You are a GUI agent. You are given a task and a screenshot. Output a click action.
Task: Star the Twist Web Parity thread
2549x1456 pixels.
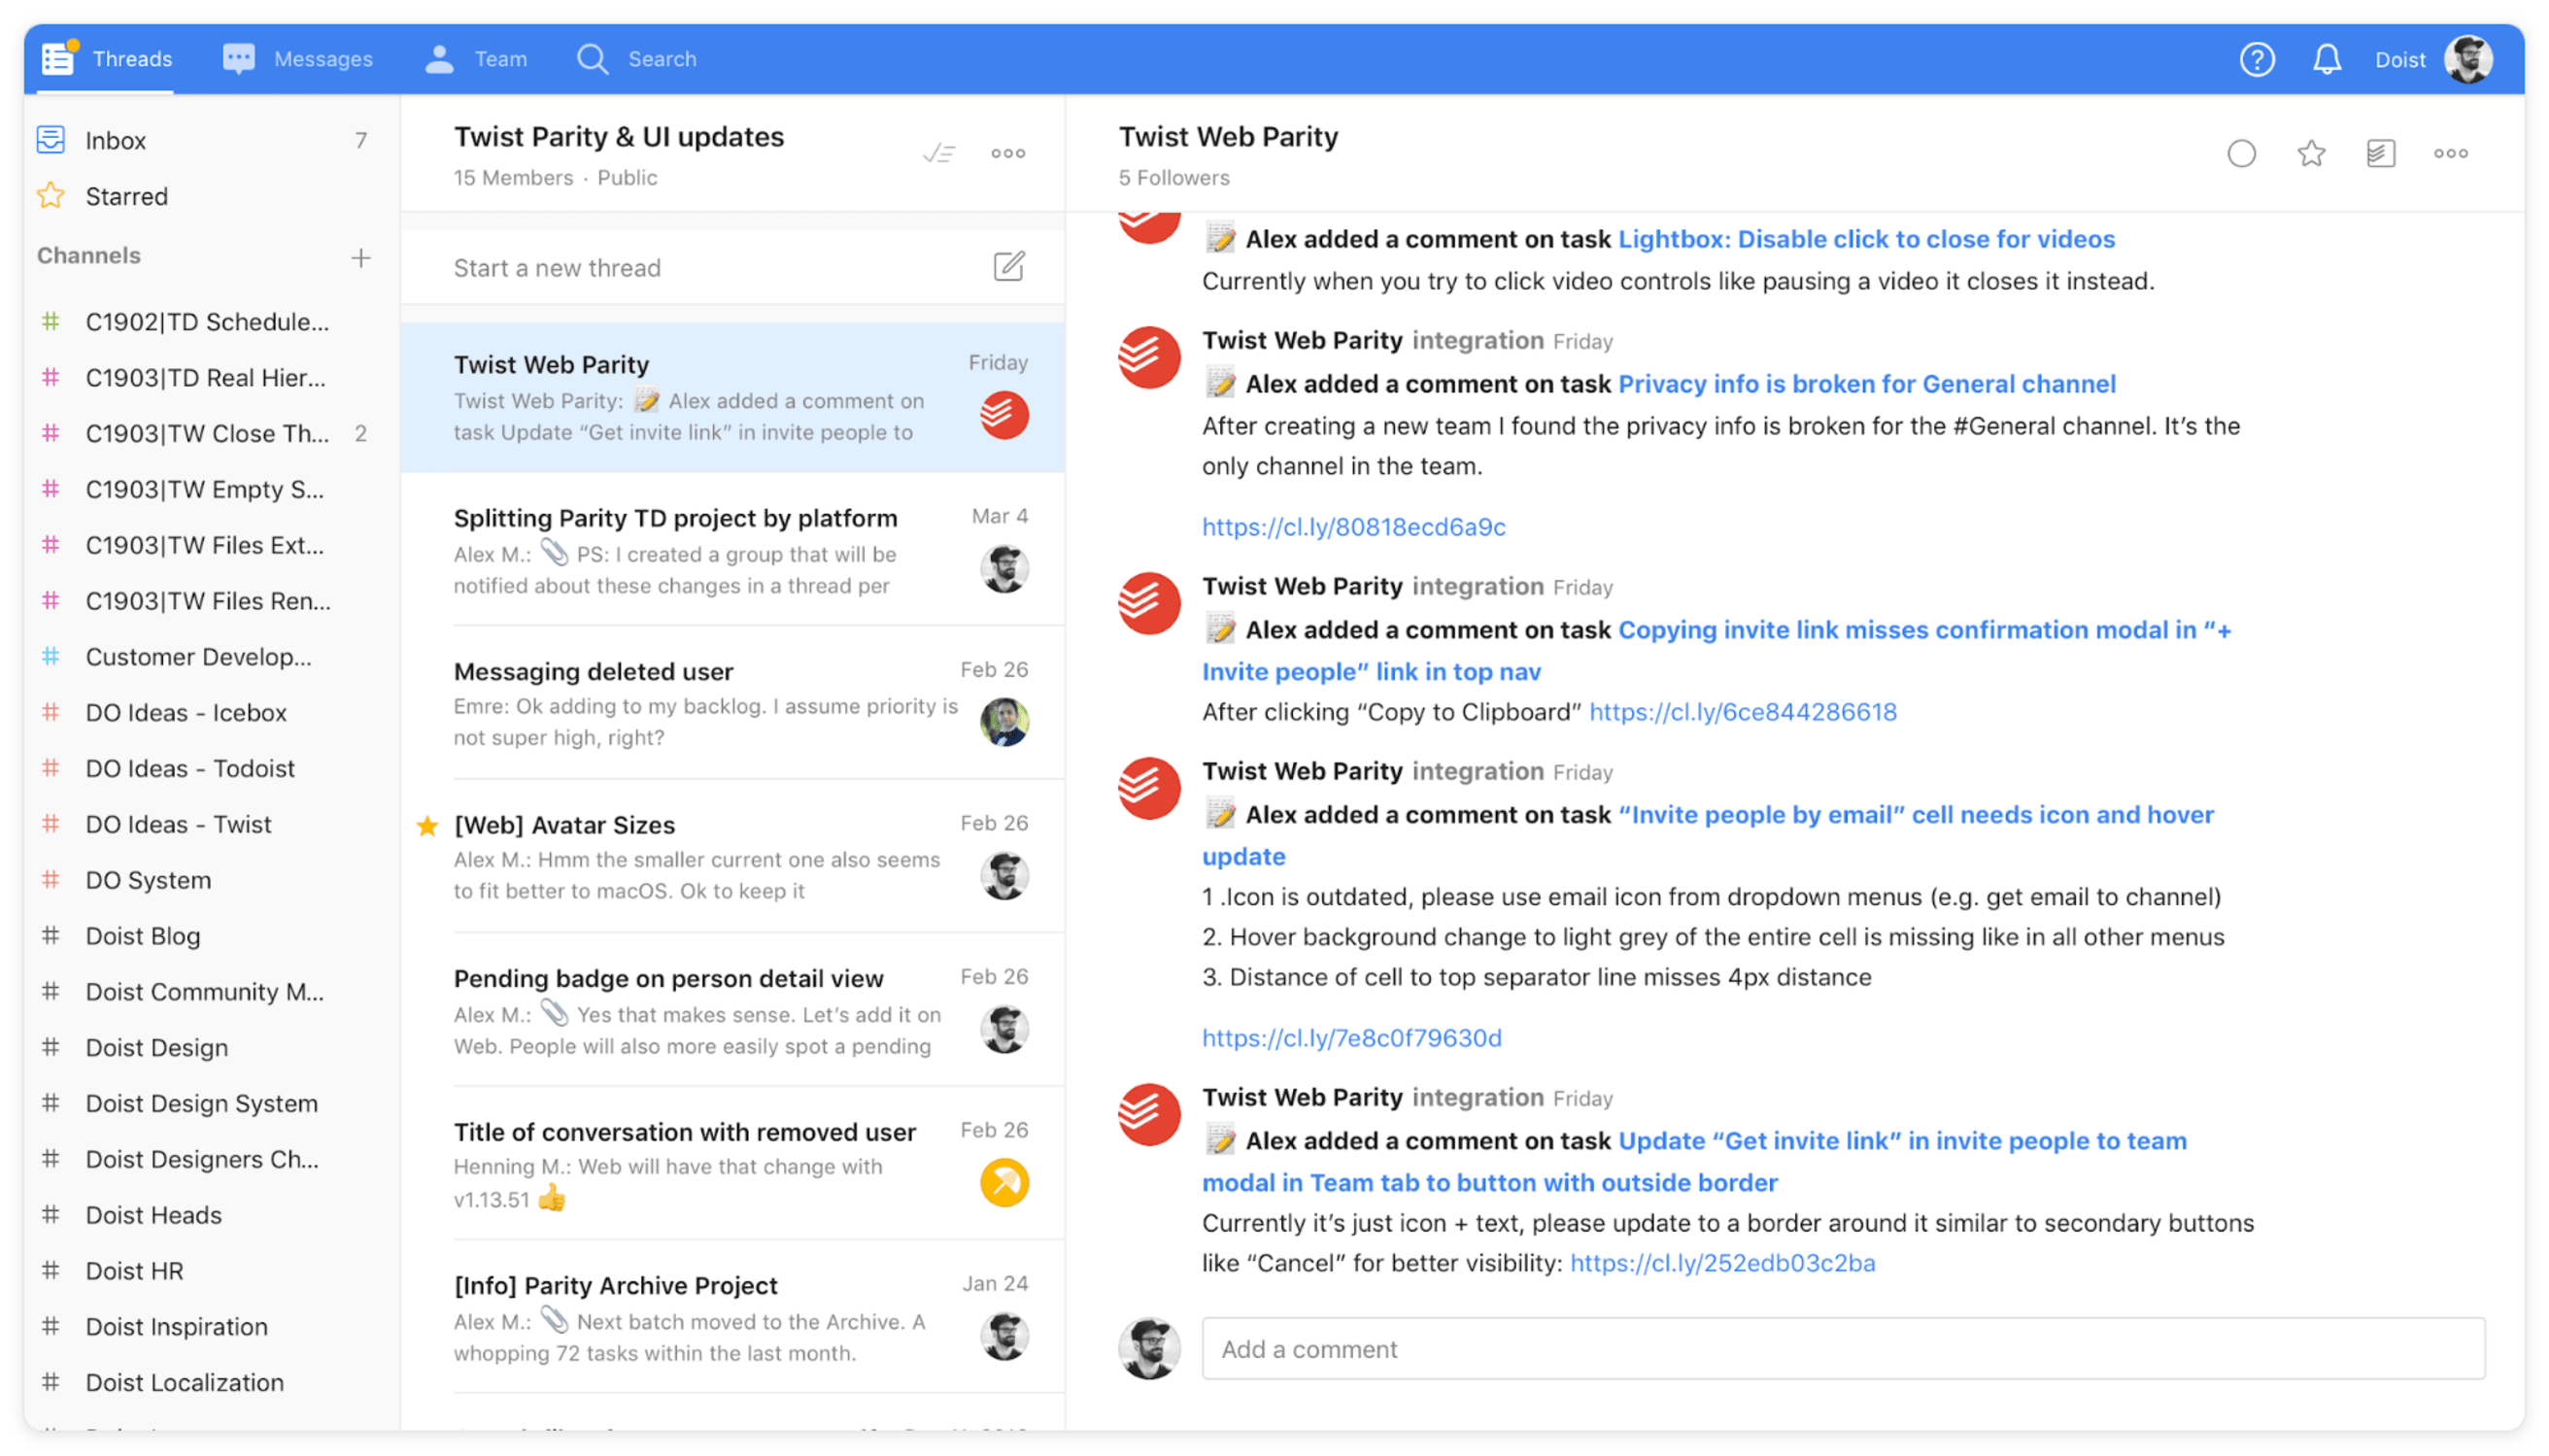pyautogui.click(x=2310, y=153)
